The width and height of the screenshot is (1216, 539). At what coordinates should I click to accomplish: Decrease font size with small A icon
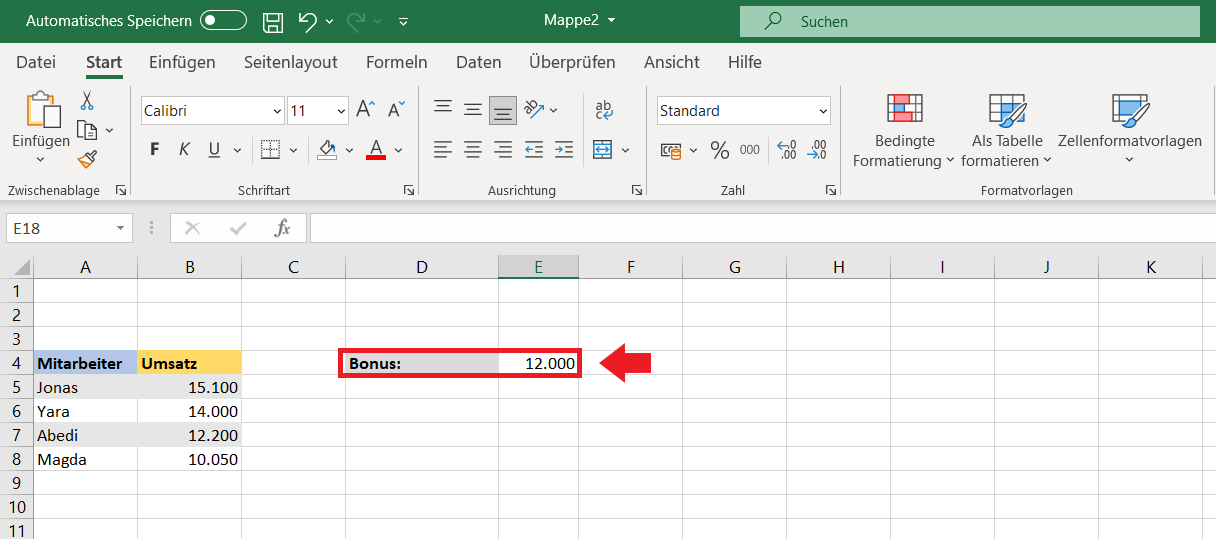pyautogui.click(x=396, y=110)
